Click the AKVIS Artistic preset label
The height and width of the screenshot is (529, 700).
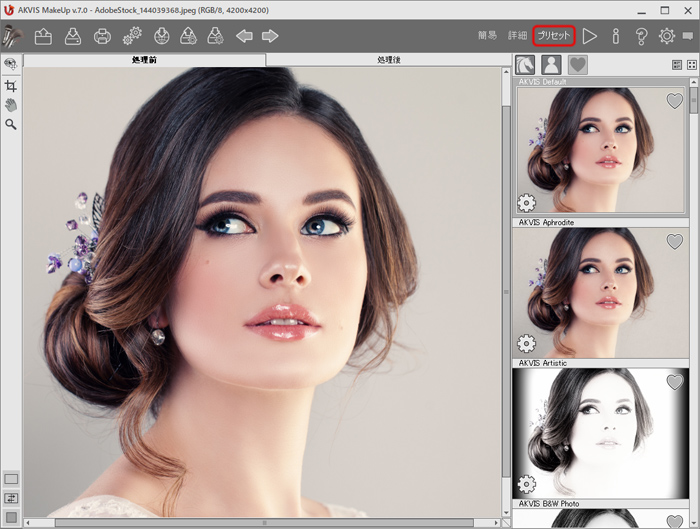542,363
